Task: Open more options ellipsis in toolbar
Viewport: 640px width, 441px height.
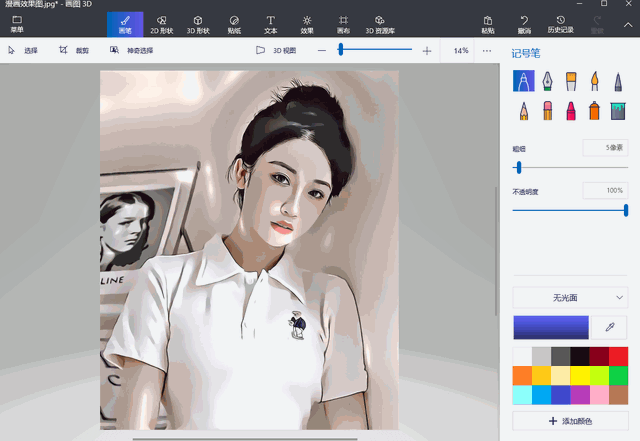Action: click(x=487, y=50)
